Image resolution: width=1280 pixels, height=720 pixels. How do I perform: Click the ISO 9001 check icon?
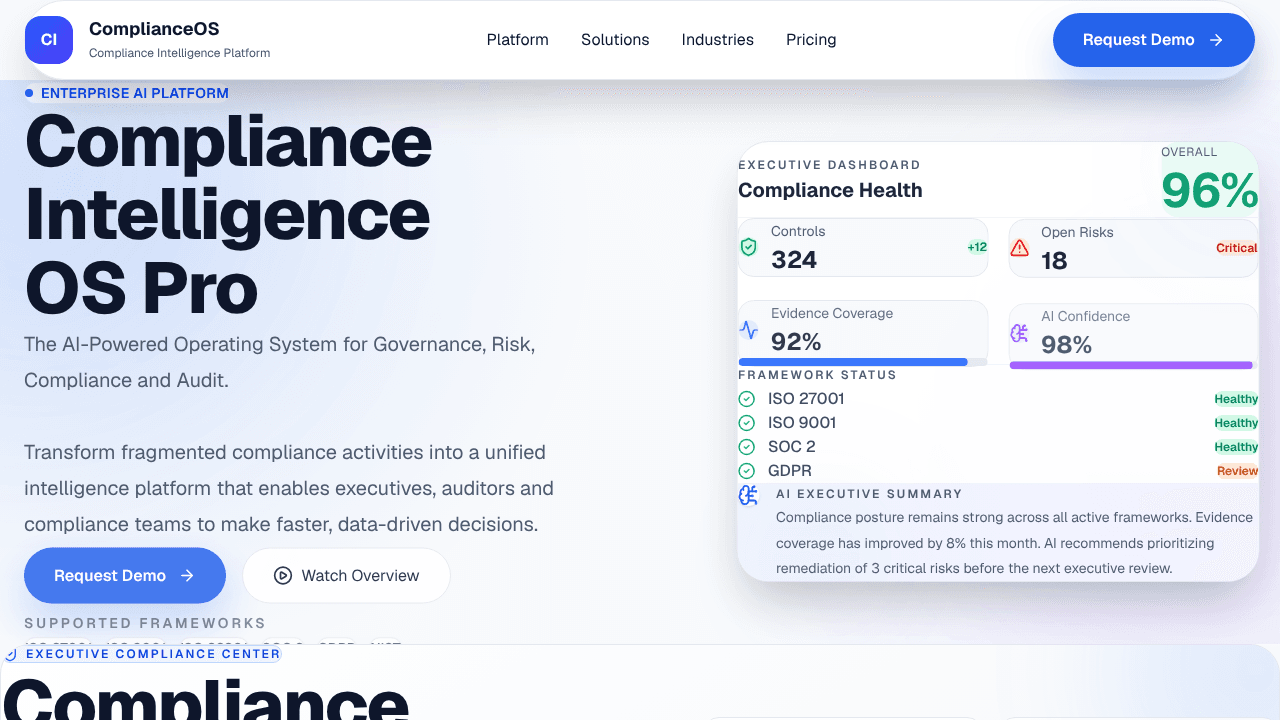[746, 423]
